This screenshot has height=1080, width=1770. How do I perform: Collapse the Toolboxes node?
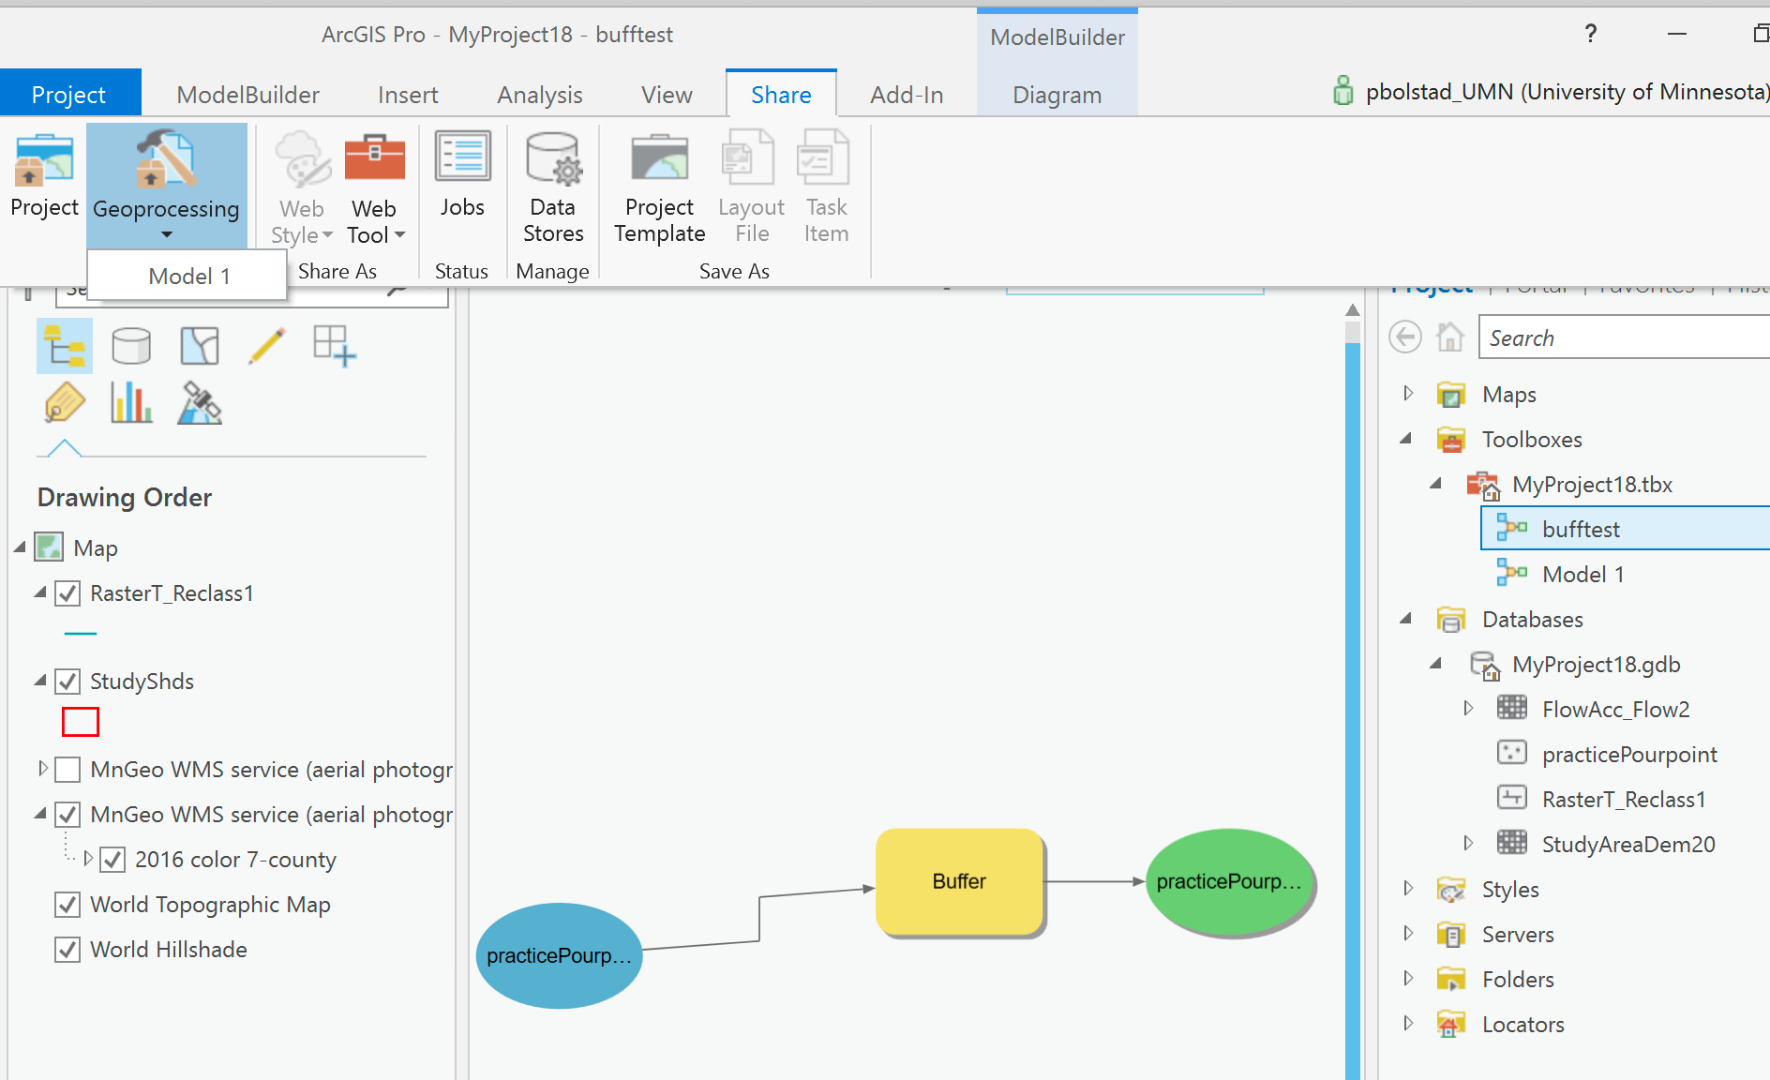1406,438
